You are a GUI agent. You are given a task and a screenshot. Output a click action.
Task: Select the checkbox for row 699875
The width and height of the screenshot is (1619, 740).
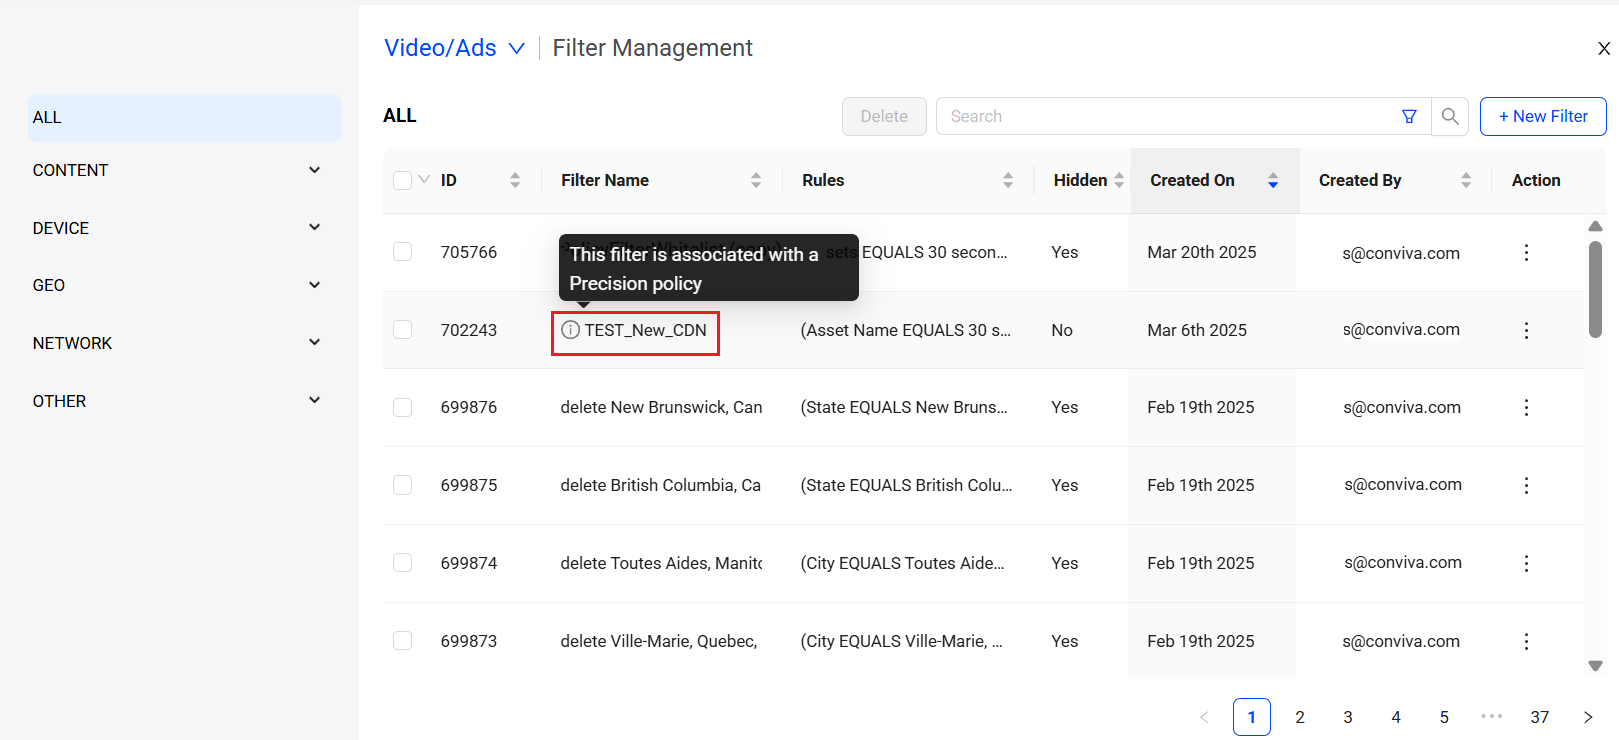point(403,485)
